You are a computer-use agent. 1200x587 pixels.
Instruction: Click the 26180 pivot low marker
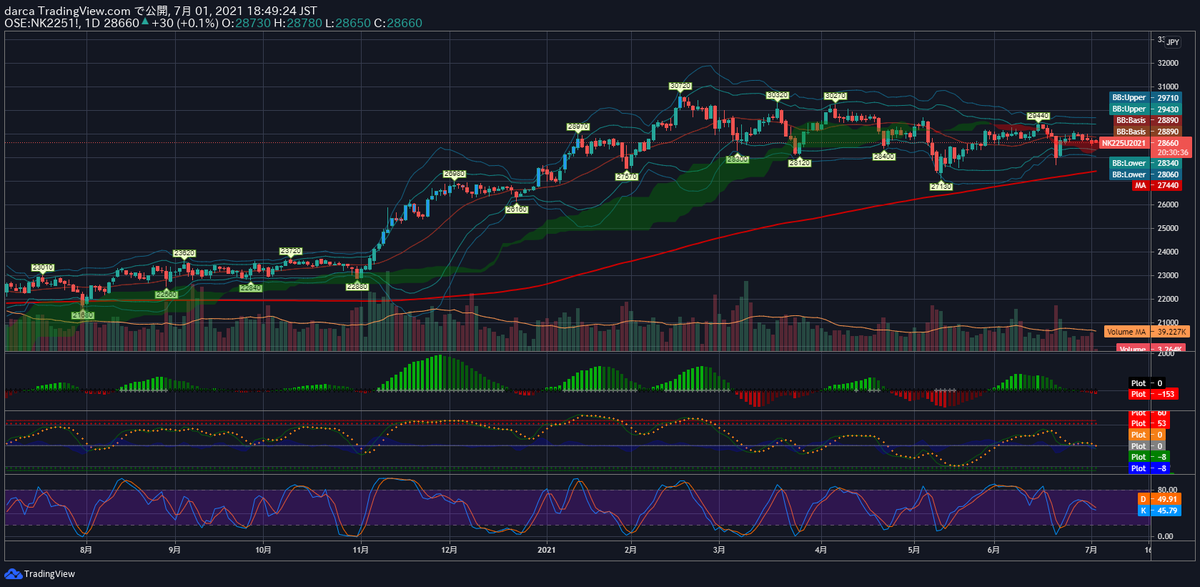[517, 210]
